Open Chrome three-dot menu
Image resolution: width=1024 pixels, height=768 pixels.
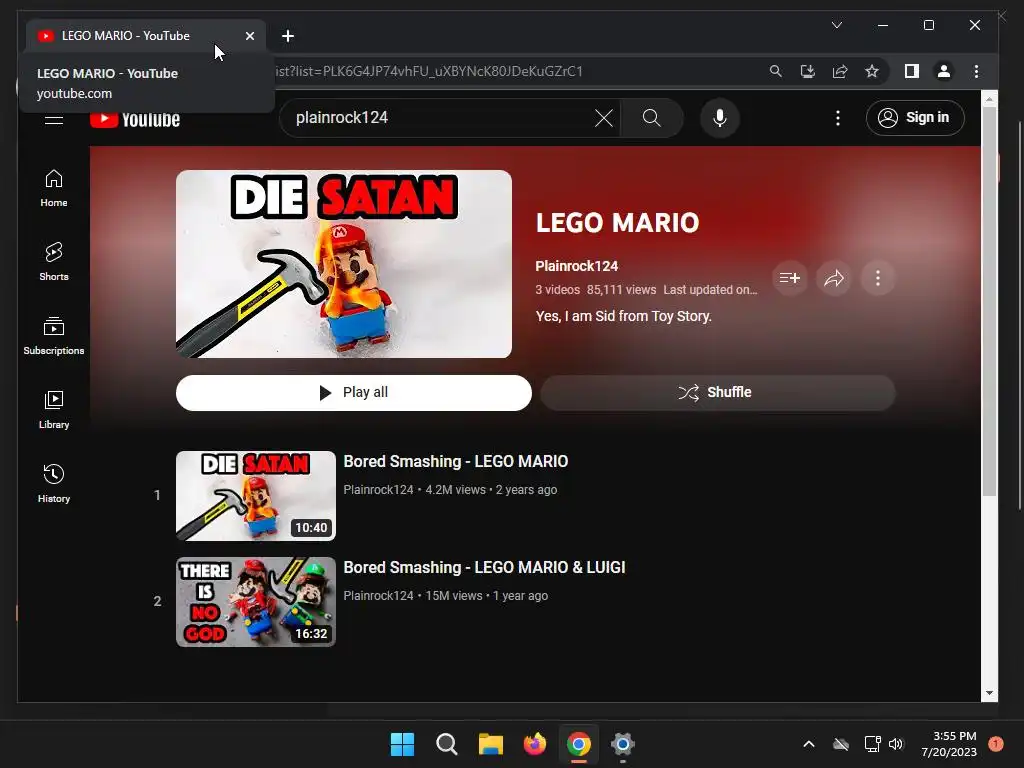coord(976,71)
